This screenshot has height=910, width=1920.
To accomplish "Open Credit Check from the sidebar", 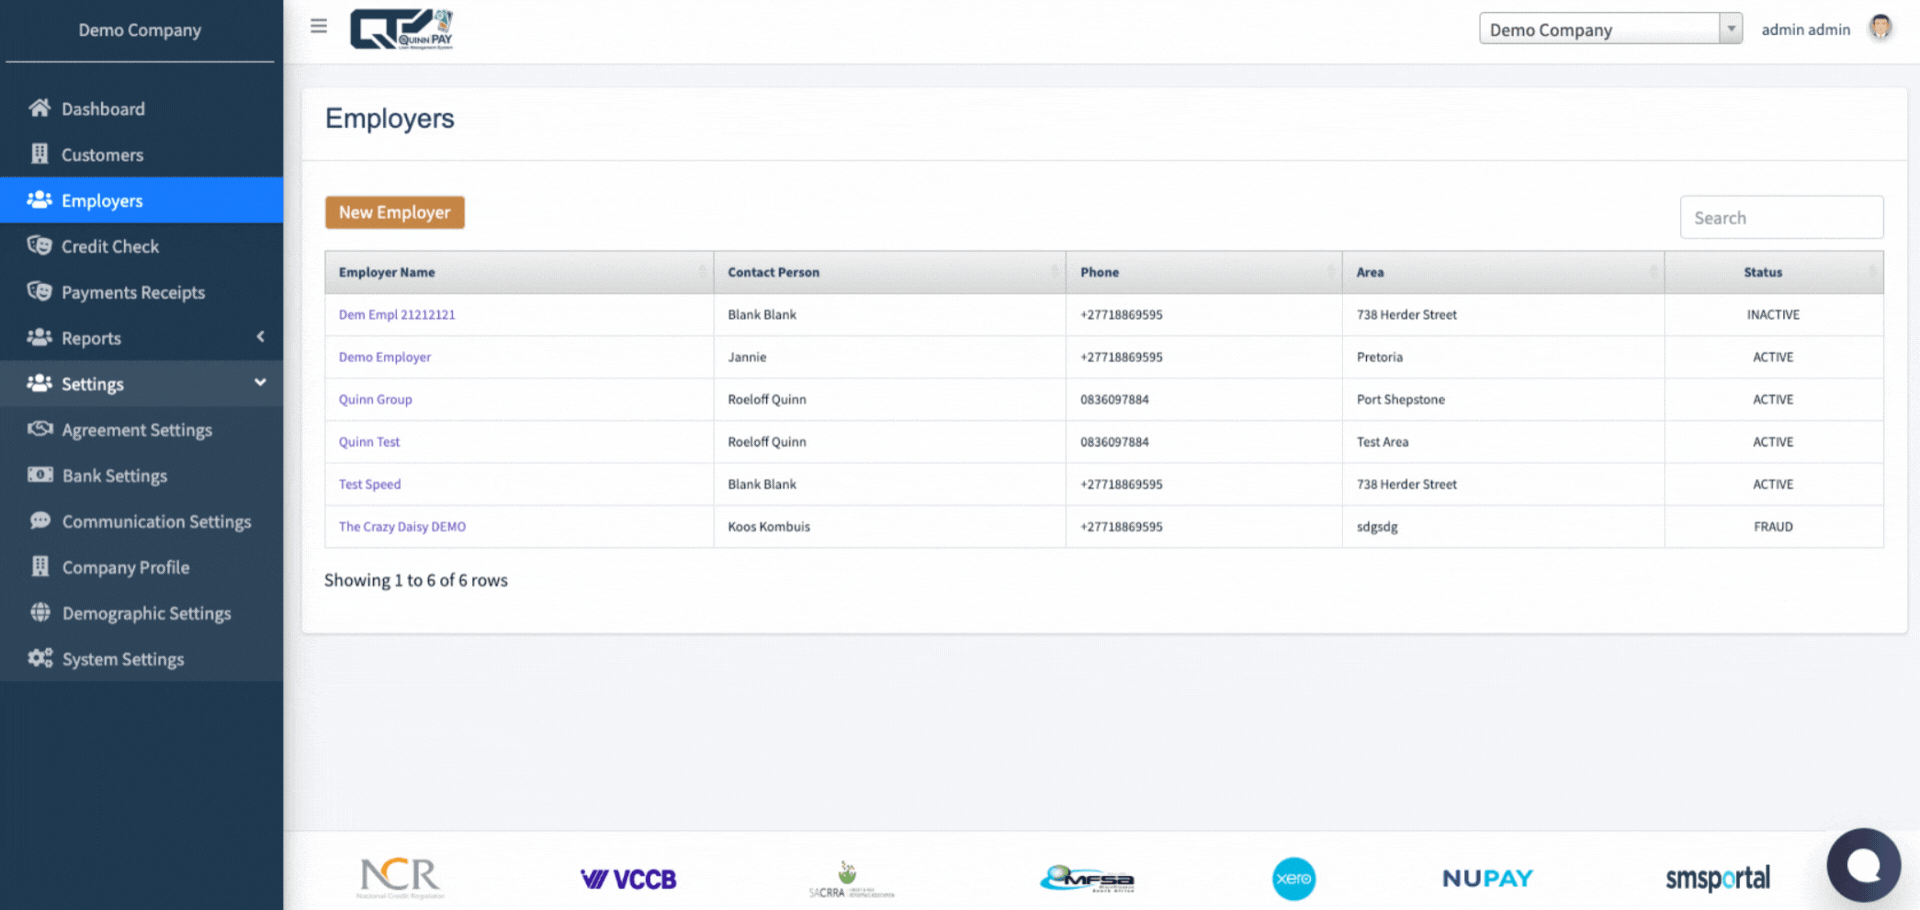I will [110, 246].
